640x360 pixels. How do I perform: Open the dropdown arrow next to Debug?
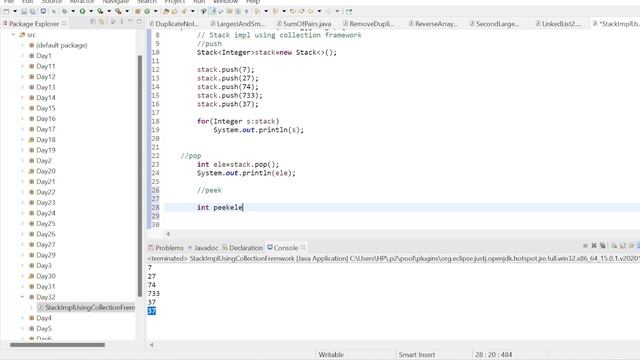point(73,11)
